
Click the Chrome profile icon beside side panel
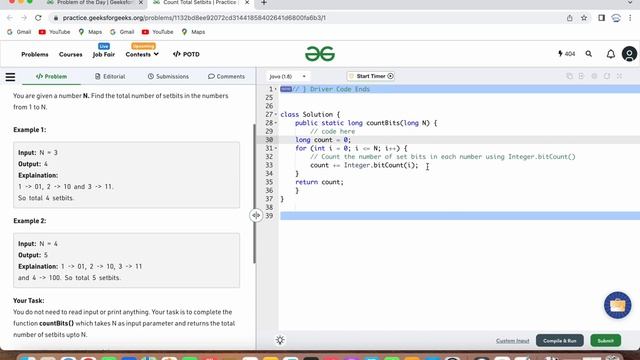[x=616, y=18]
